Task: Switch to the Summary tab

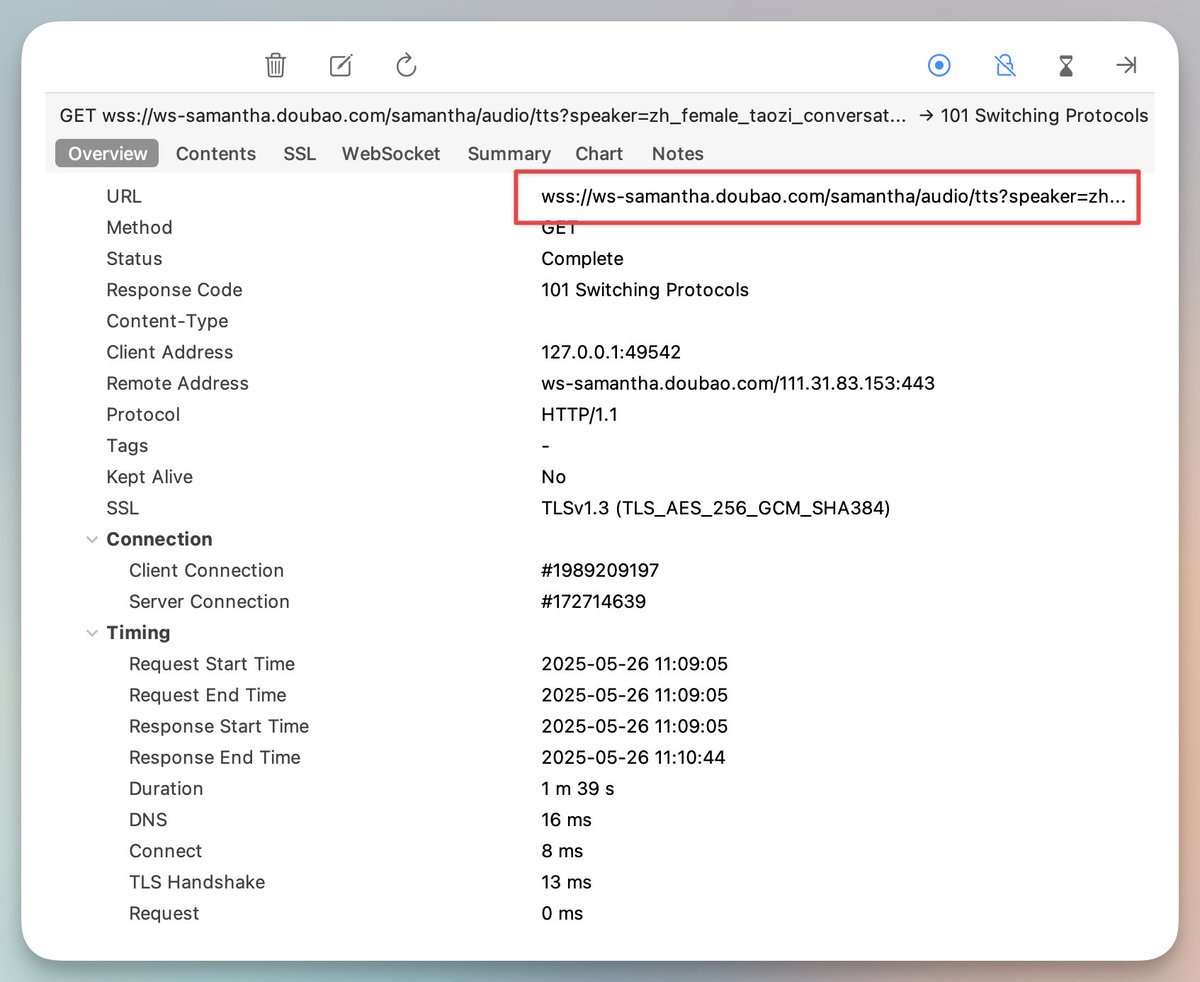Action: click(x=509, y=153)
